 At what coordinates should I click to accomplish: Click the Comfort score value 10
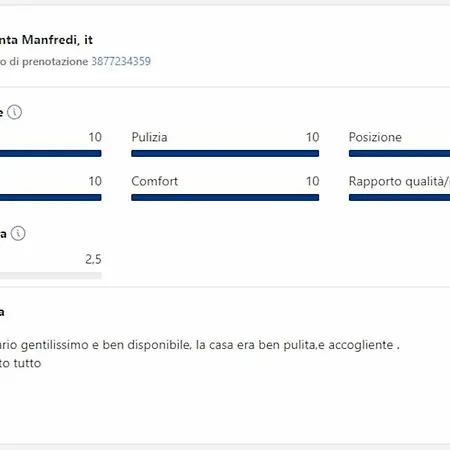coord(313,181)
